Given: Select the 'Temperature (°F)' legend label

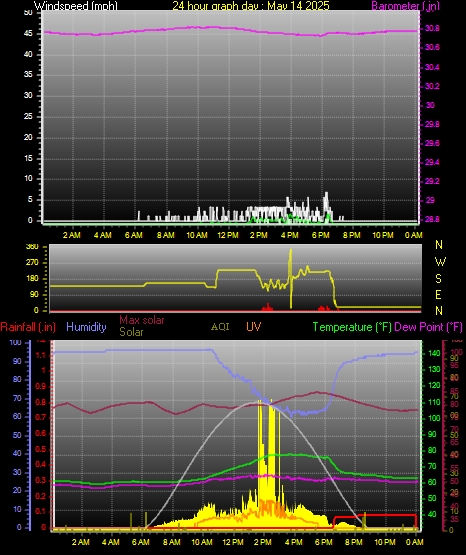Looking at the screenshot, I should [352, 327].
